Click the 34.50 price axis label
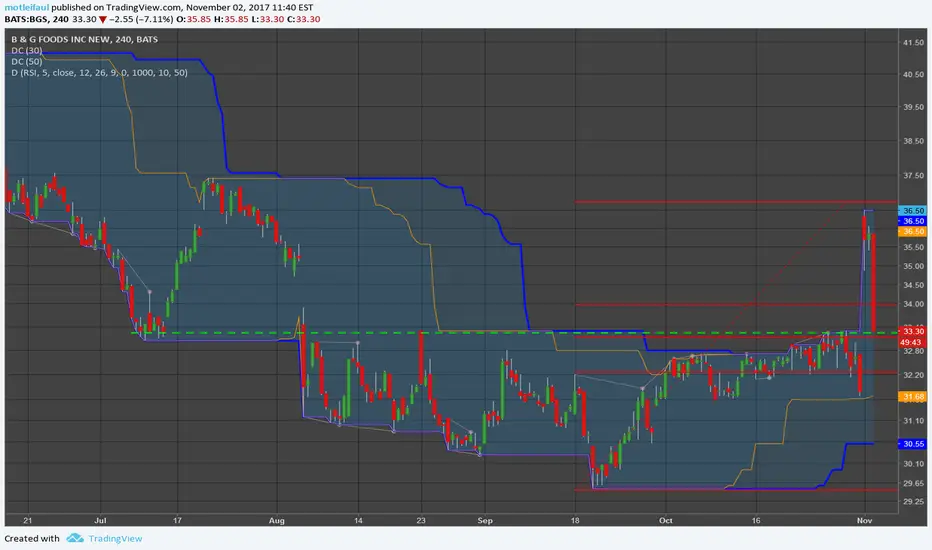932x550 pixels. pyautogui.click(x=914, y=285)
